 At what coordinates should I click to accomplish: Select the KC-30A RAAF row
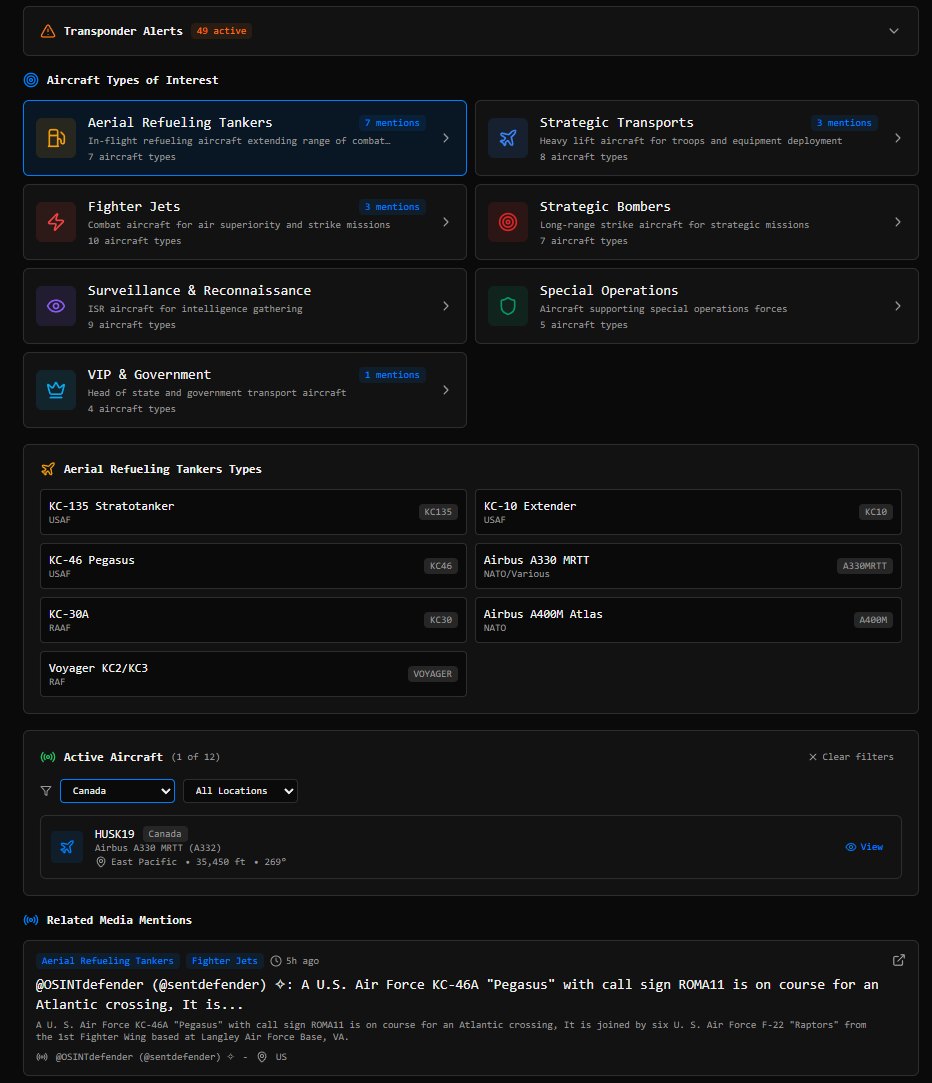pos(253,620)
